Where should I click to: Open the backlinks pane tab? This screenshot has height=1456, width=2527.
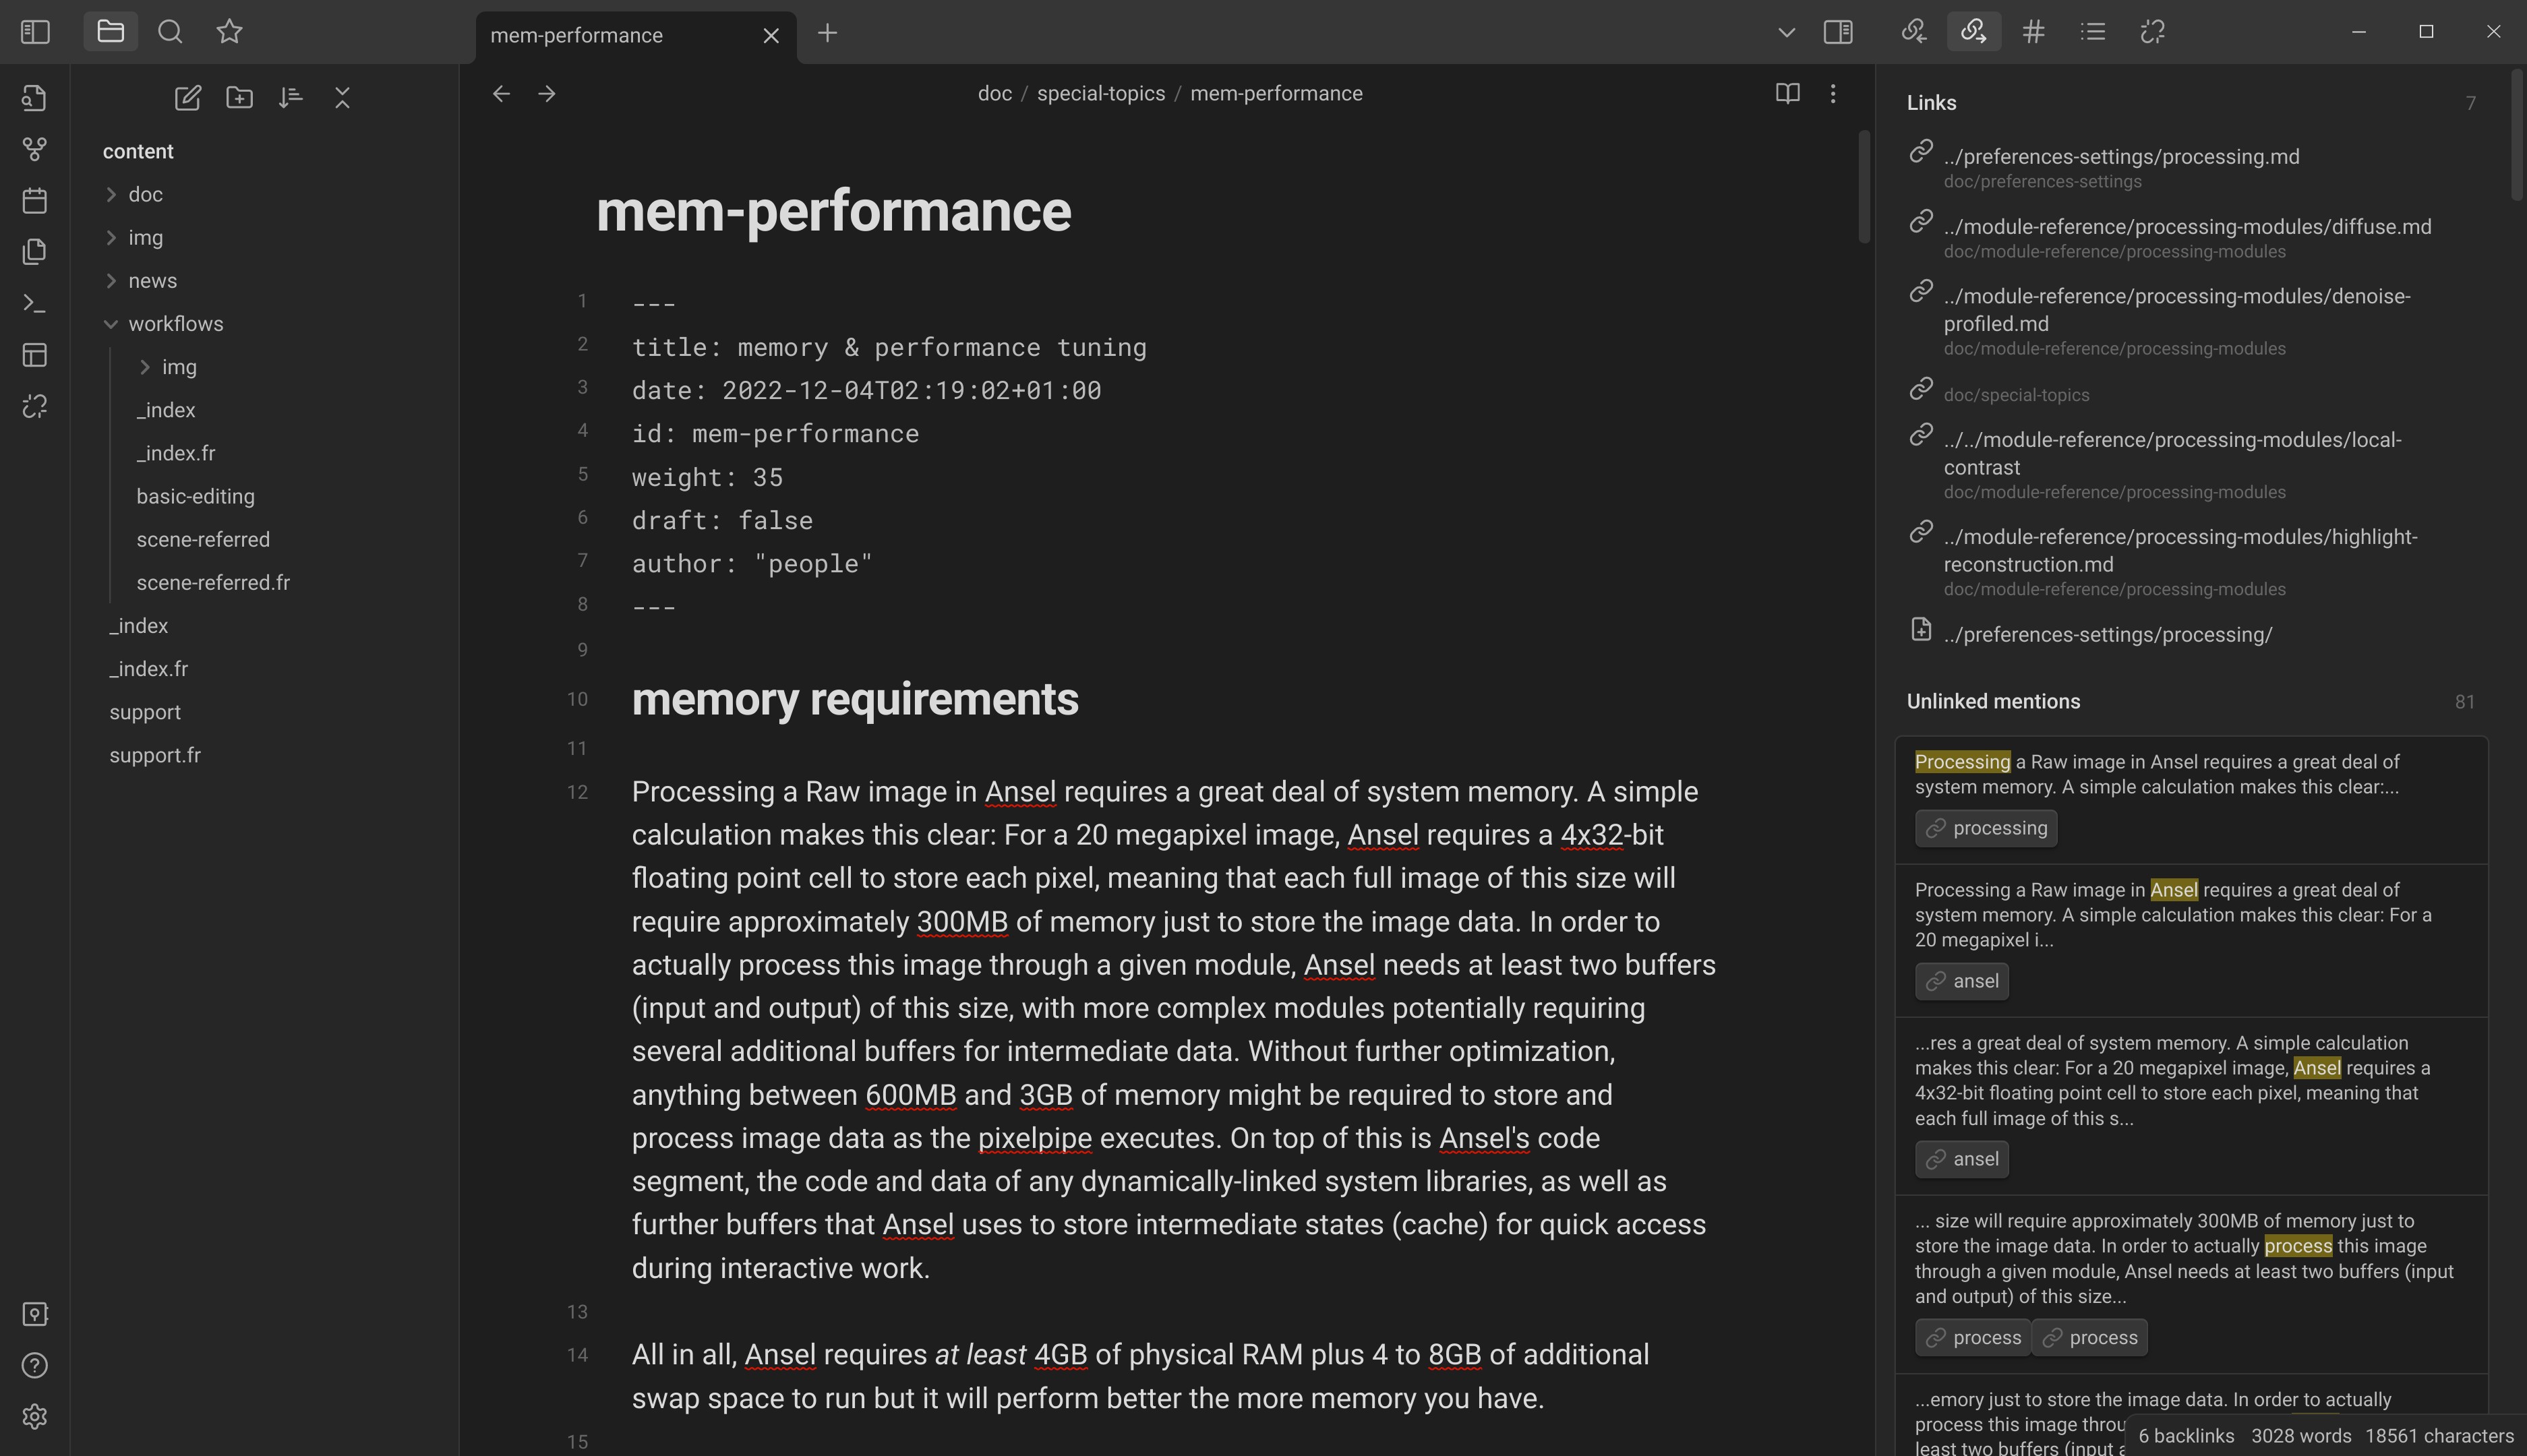coord(1913,32)
